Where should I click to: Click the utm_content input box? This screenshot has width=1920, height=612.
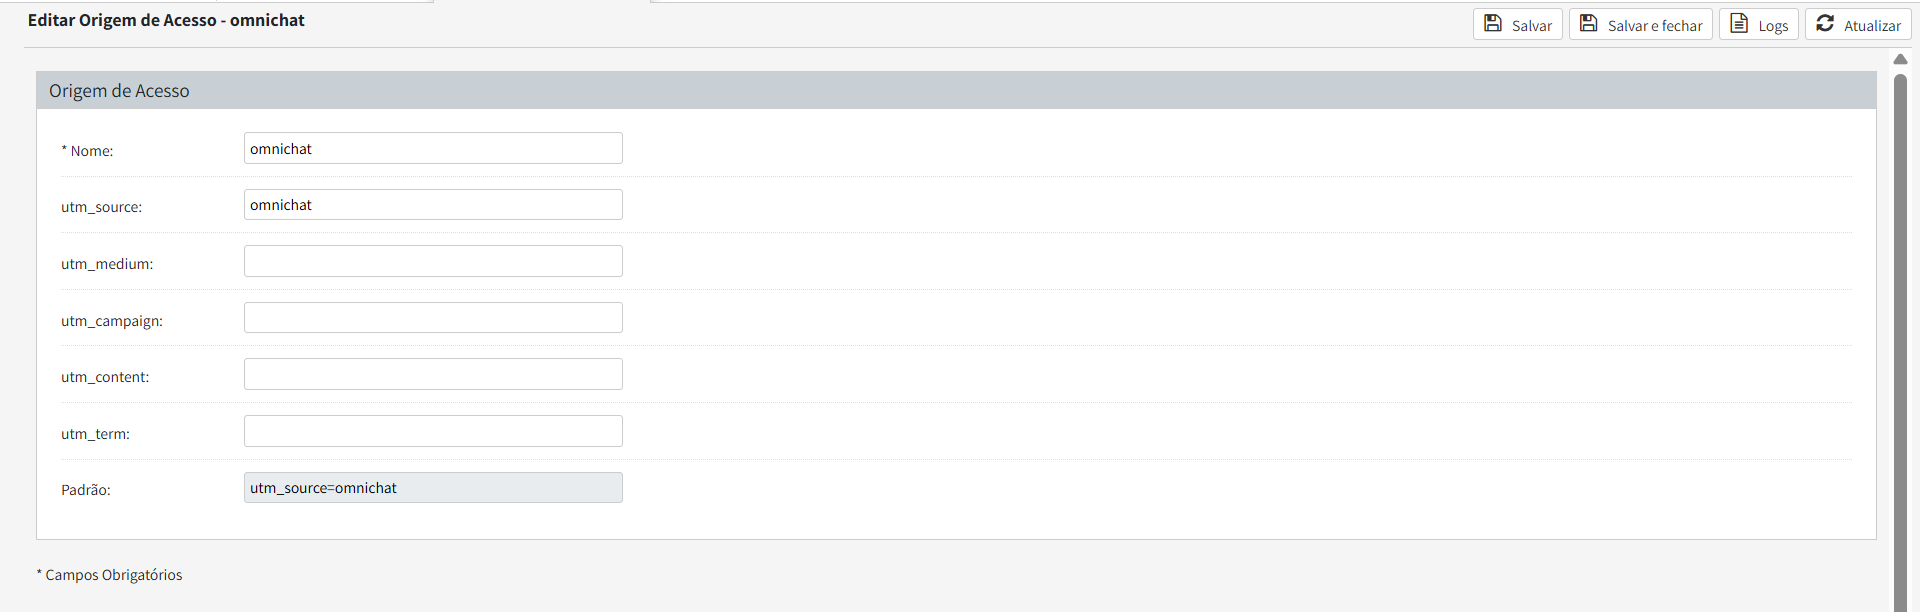point(433,374)
